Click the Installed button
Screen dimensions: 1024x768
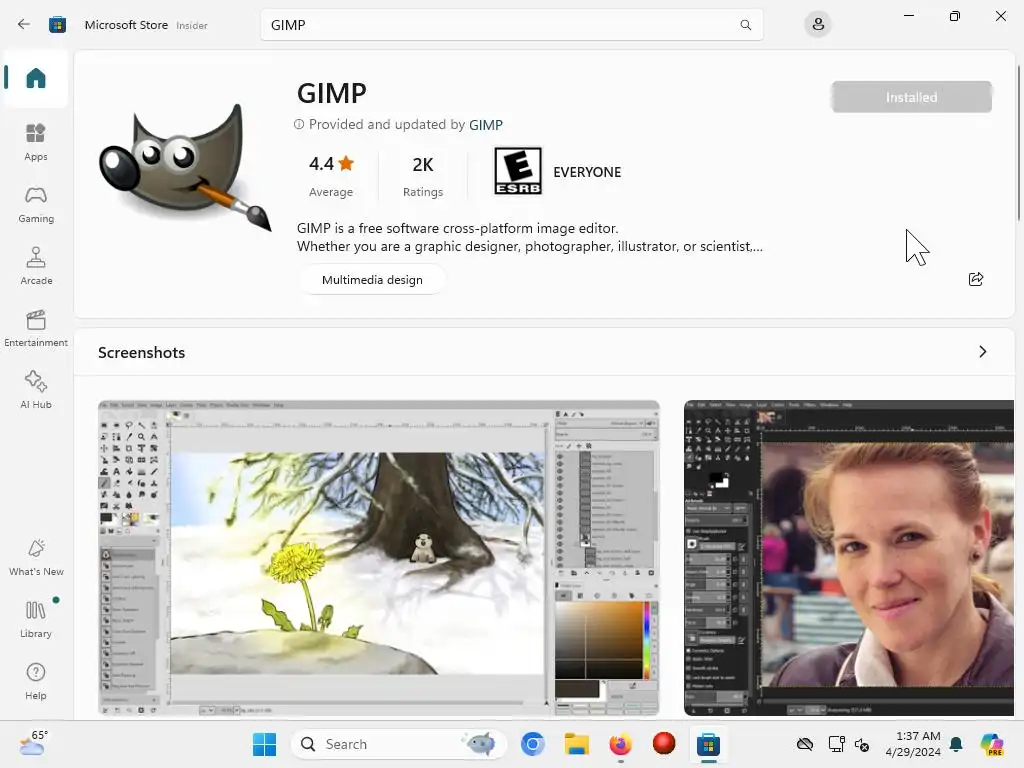pos(912,97)
